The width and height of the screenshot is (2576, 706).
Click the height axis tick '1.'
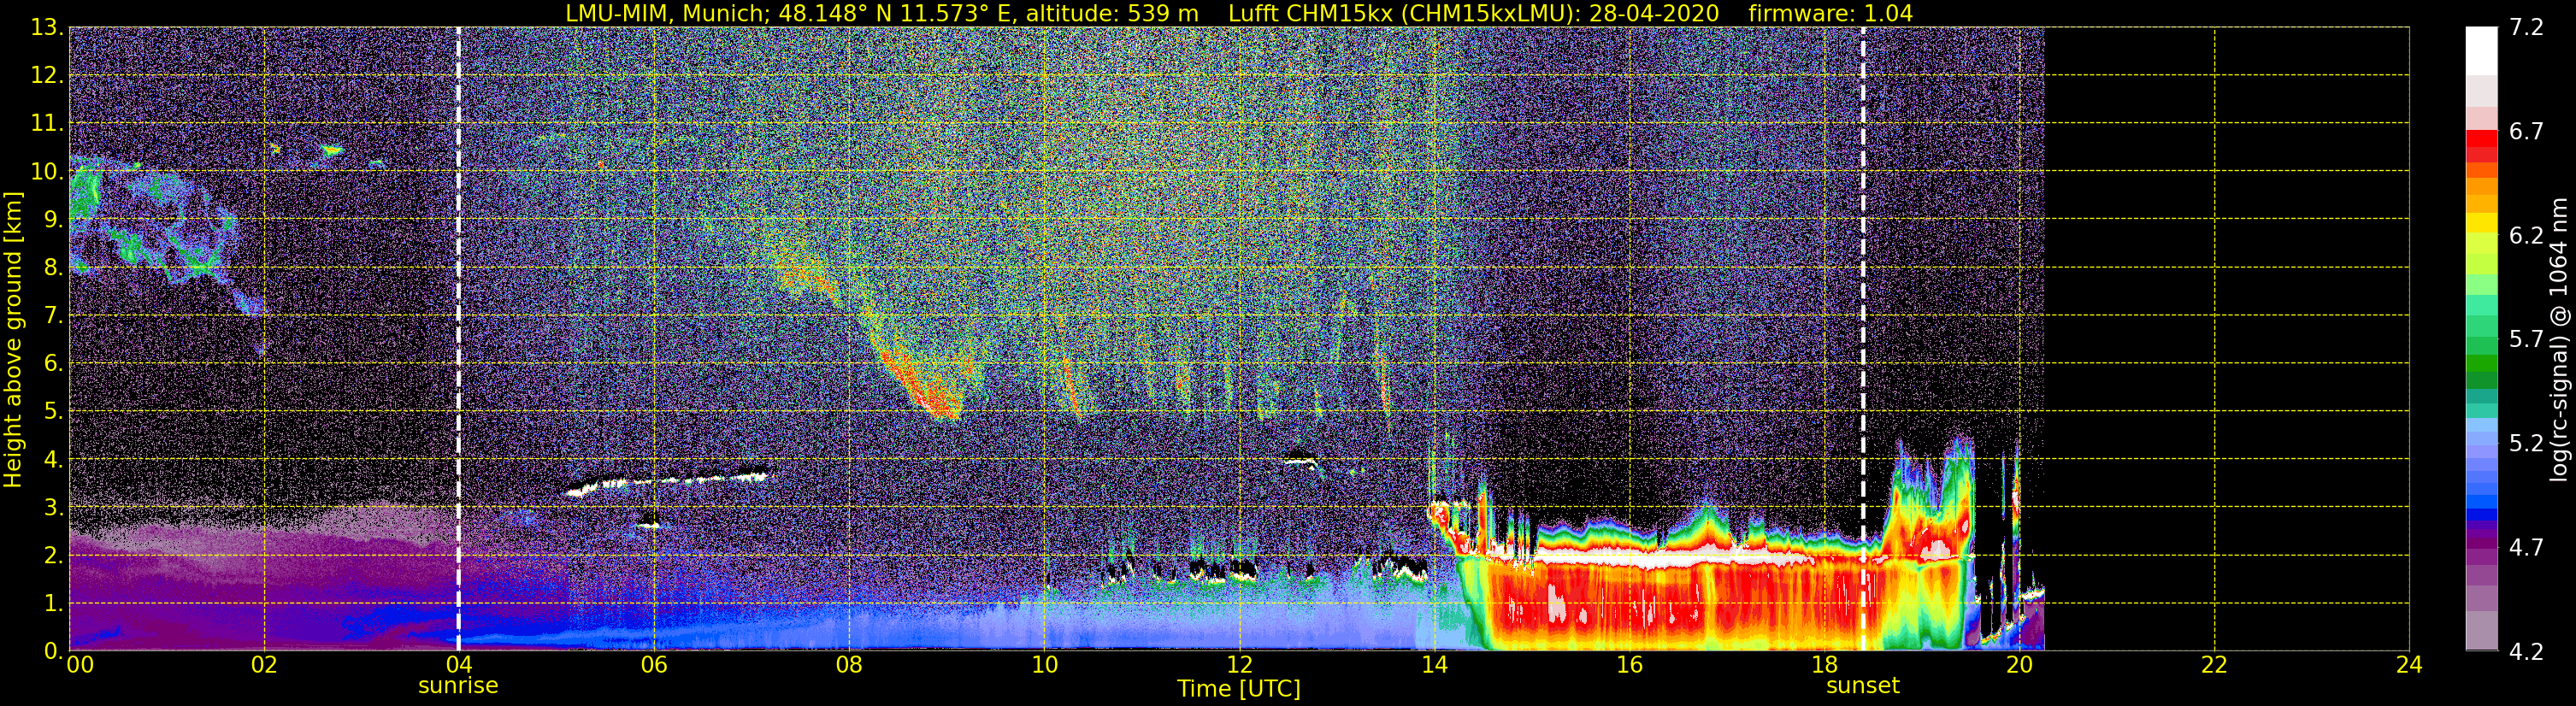[53, 603]
